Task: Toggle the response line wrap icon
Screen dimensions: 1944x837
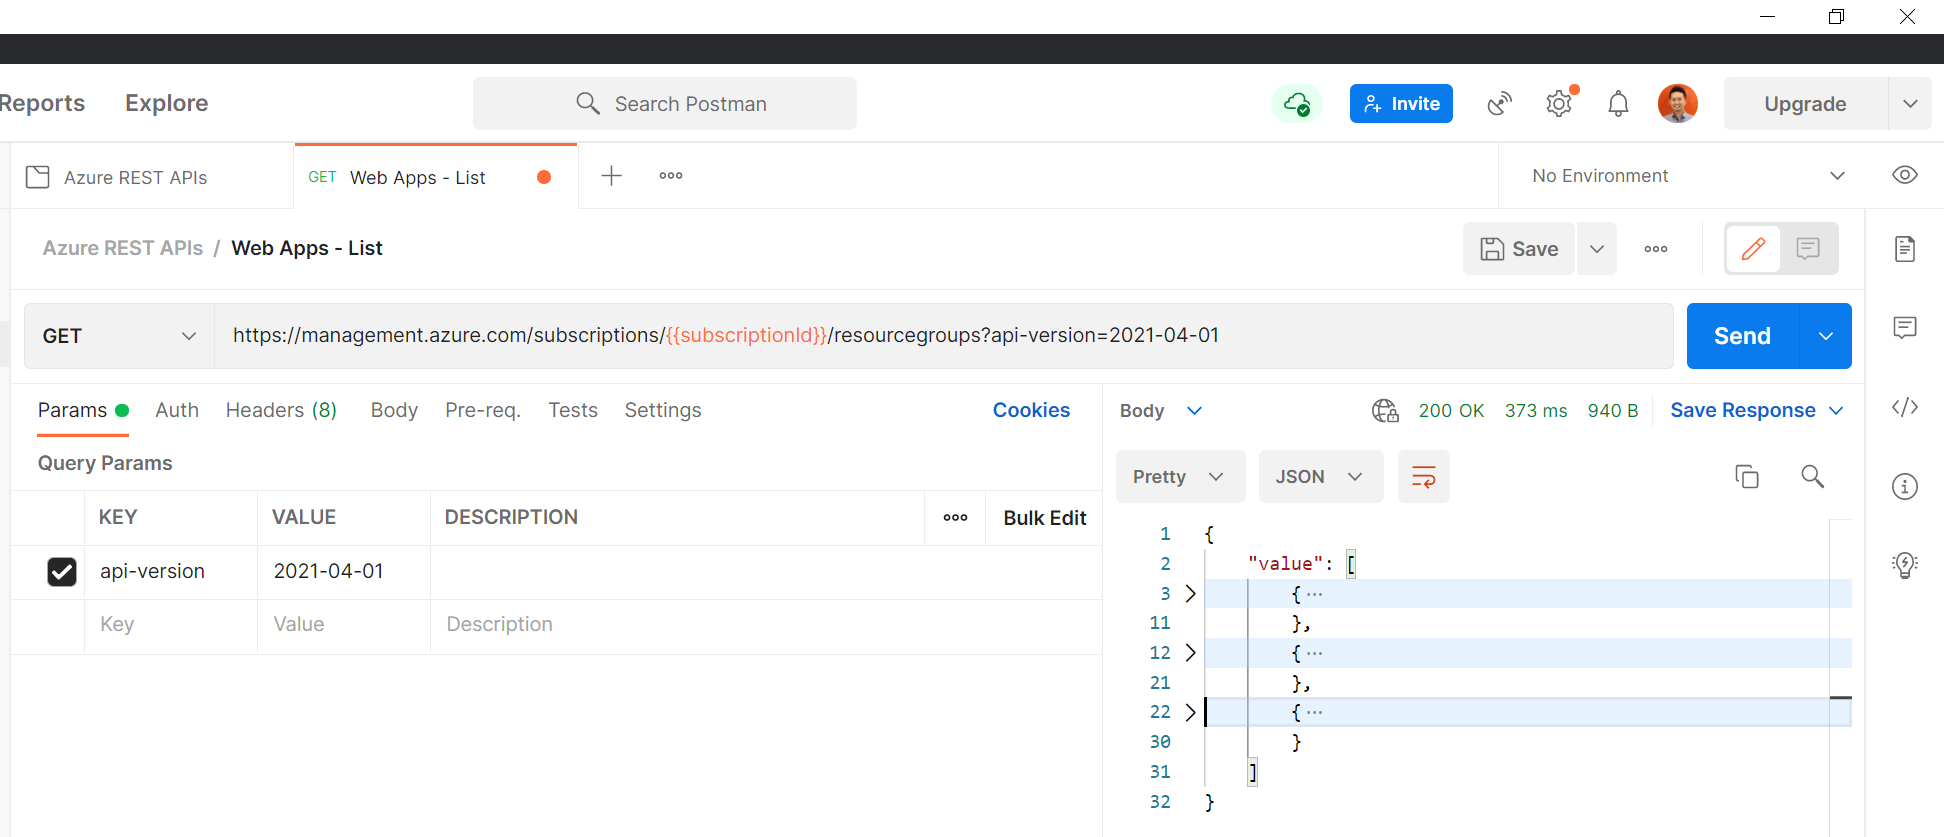Action: [1423, 476]
